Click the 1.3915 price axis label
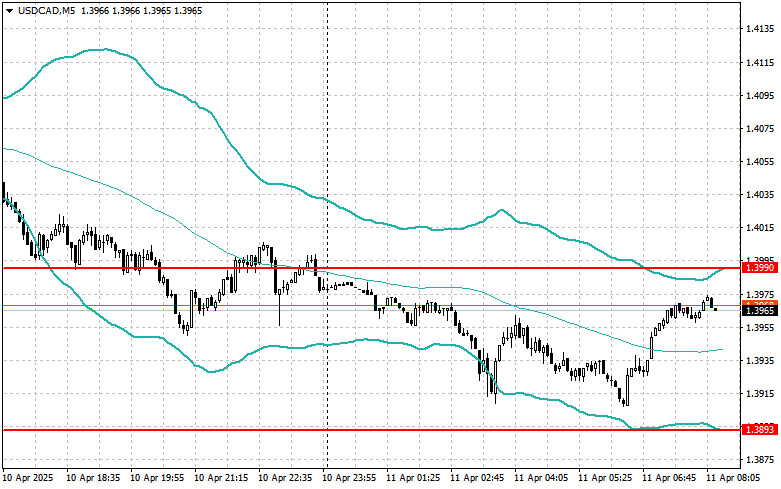Image resolution: width=781 pixels, height=489 pixels. click(760, 393)
